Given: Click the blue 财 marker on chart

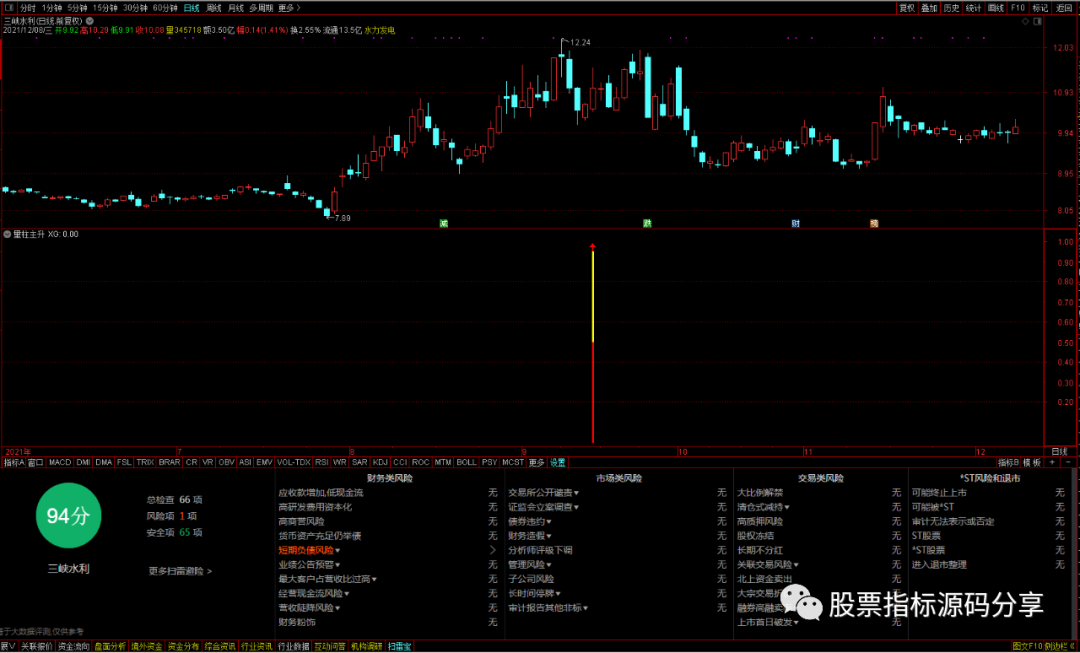Looking at the screenshot, I should tap(796, 223).
